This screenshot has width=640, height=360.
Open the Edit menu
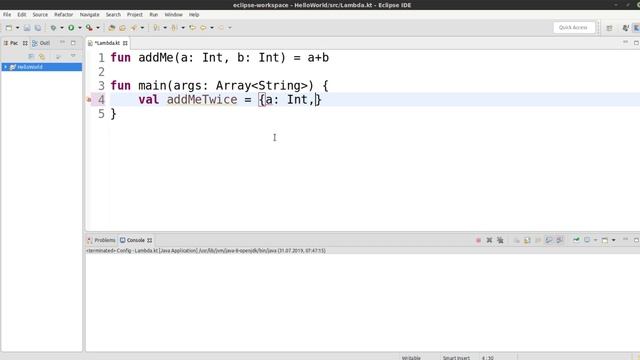click(22, 15)
